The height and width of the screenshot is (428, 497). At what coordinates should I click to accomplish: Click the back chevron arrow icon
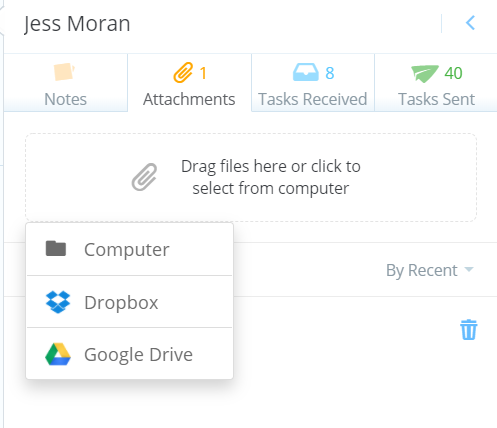click(470, 23)
